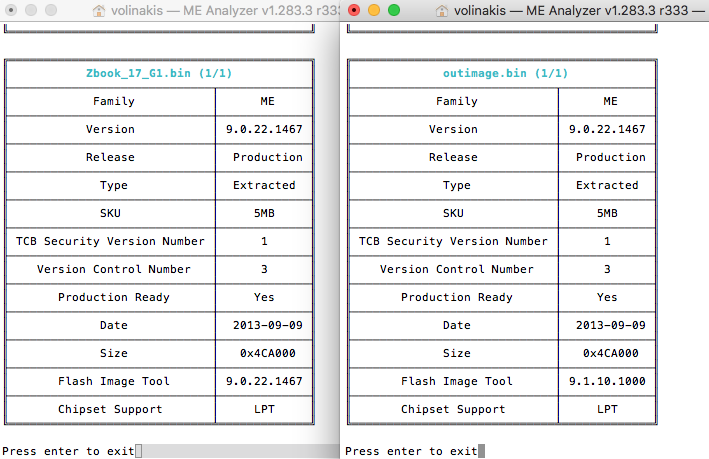The width and height of the screenshot is (709, 459).
Task: Click 'Family' label in right window
Action: pyautogui.click(x=457, y=101)
